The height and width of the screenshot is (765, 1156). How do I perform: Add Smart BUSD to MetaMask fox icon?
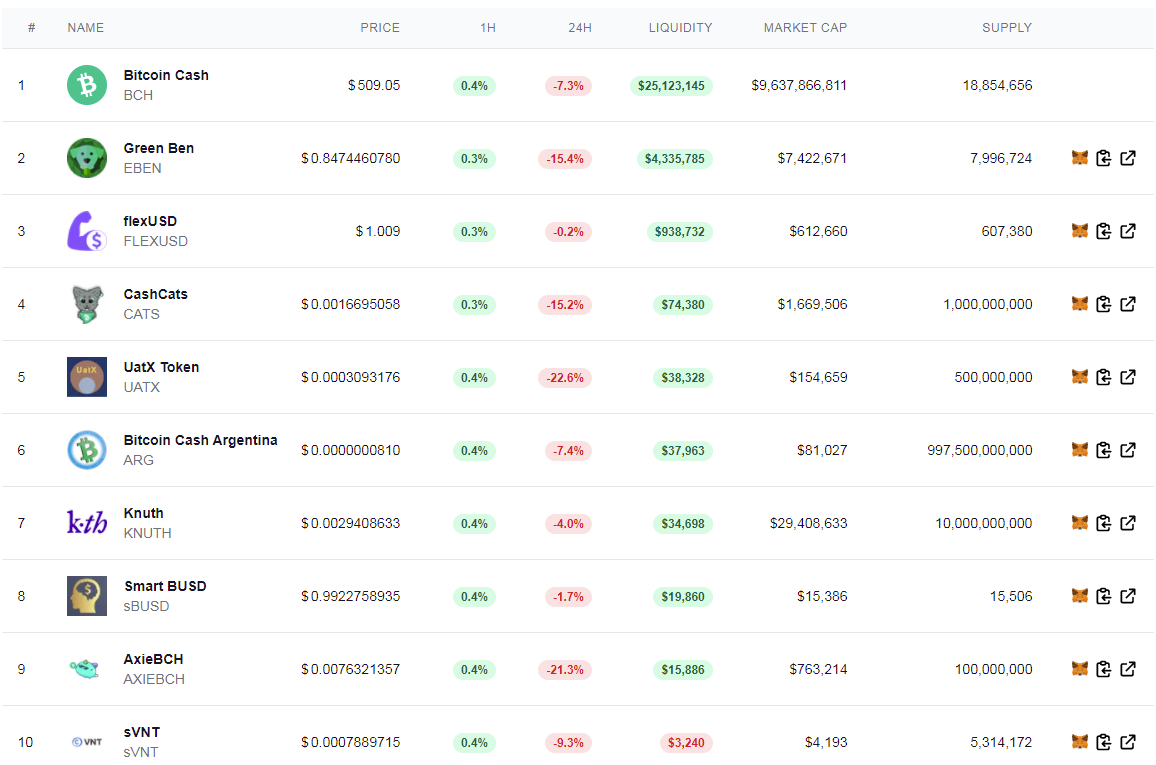point(1079,595)
